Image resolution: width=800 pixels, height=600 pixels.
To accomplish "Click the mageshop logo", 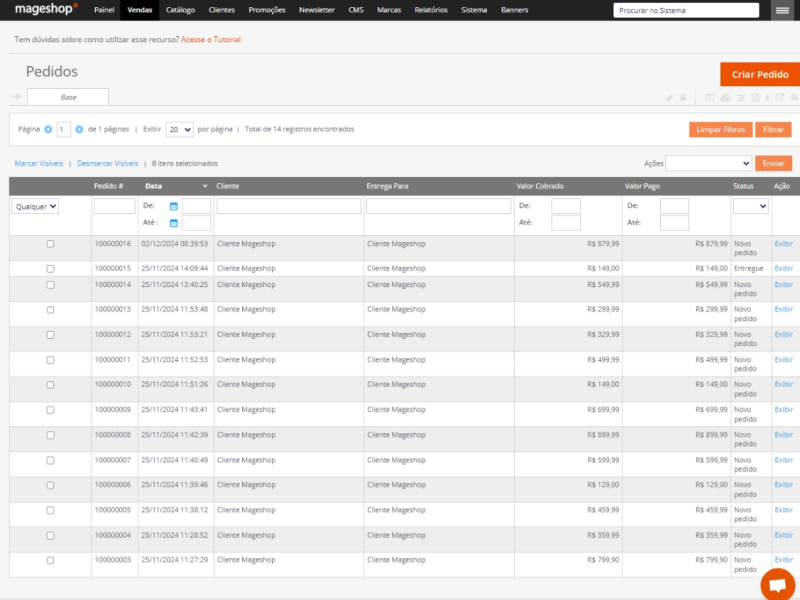I will pos(46,9).
